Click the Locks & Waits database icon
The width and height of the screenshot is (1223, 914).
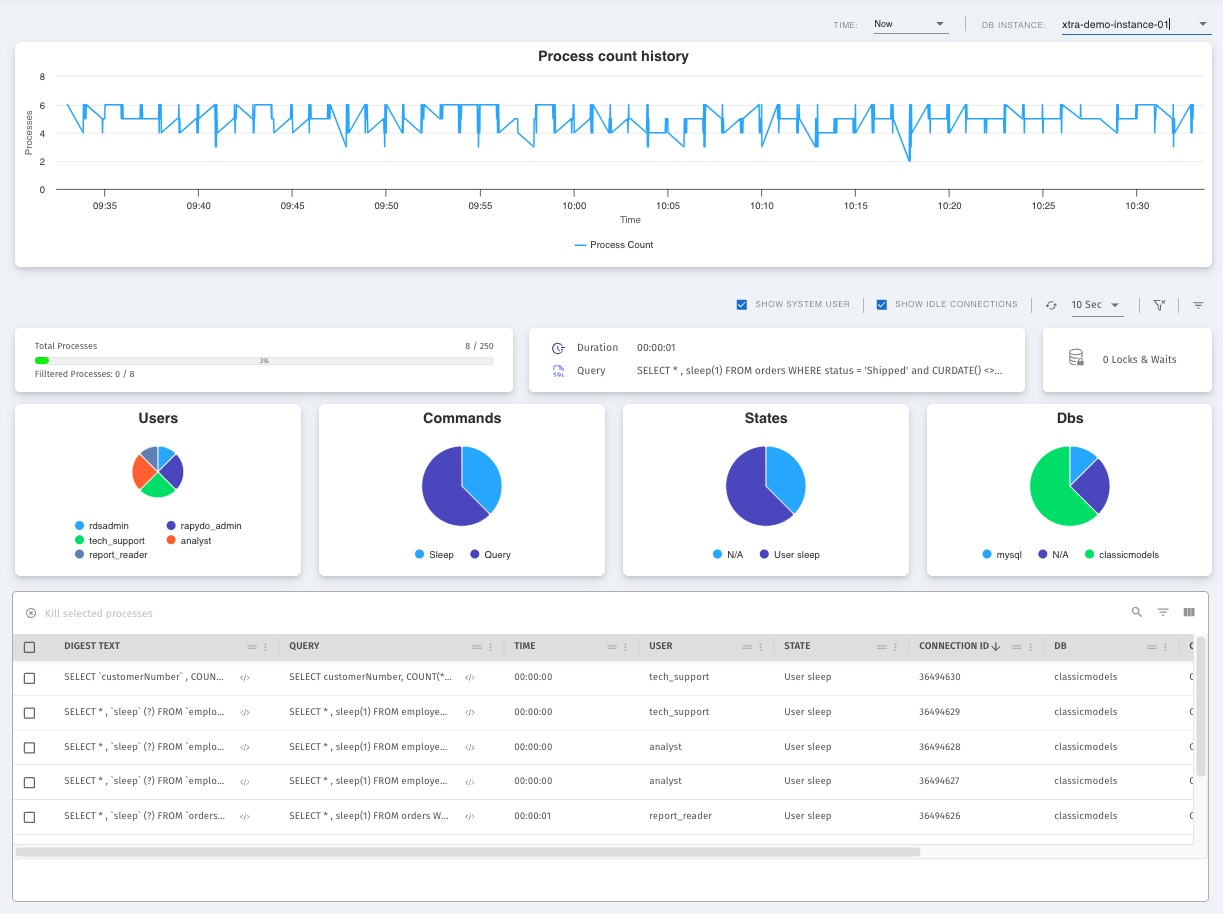click(1076, 358)
